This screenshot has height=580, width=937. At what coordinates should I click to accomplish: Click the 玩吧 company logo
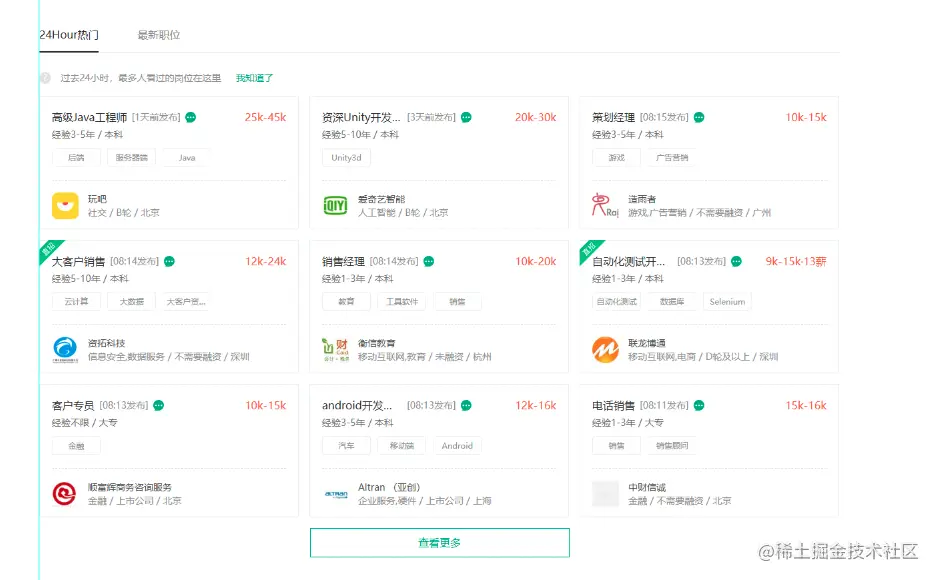[x=65, y=205]
